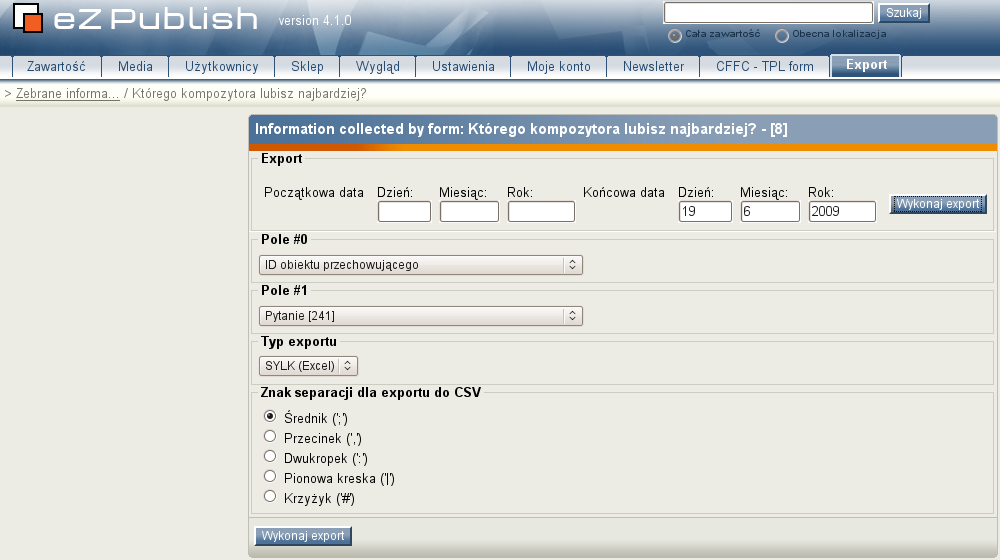Select the Krzyżyk (#) separator option
1000x560 pixels.
[x=269, y=496]
